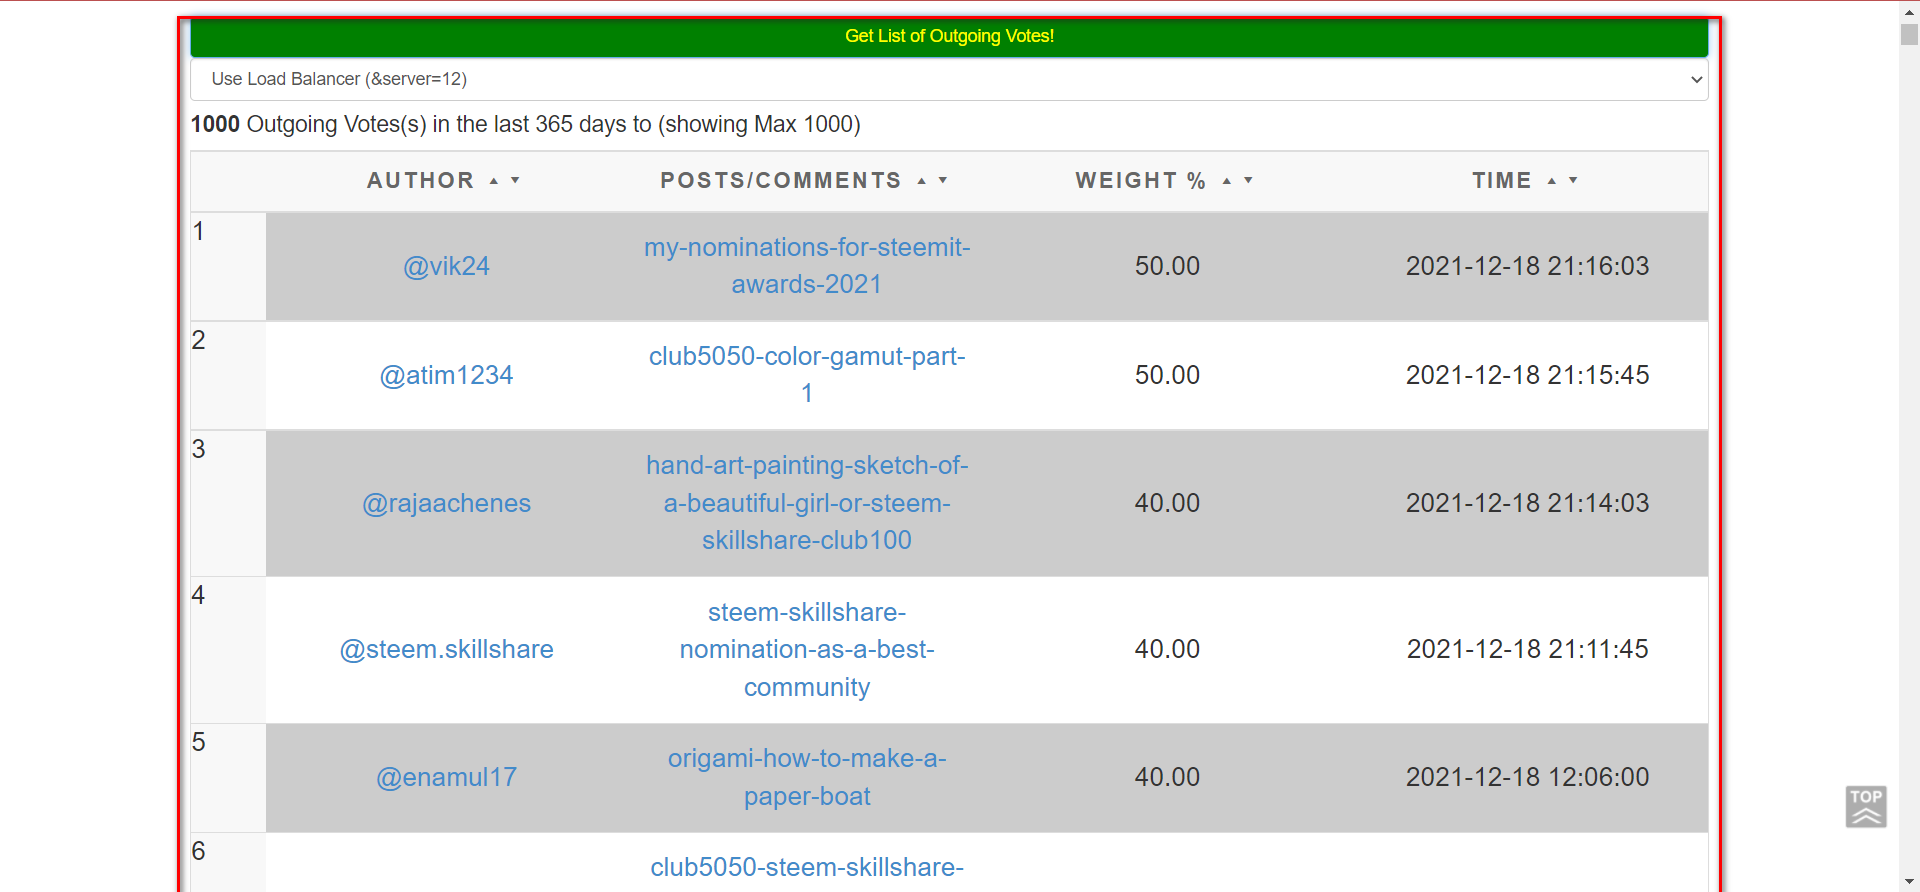
Task: Open post hand-art-painting-sketch-of-a-beautiful-girl
Action: [x=807, y=503]
